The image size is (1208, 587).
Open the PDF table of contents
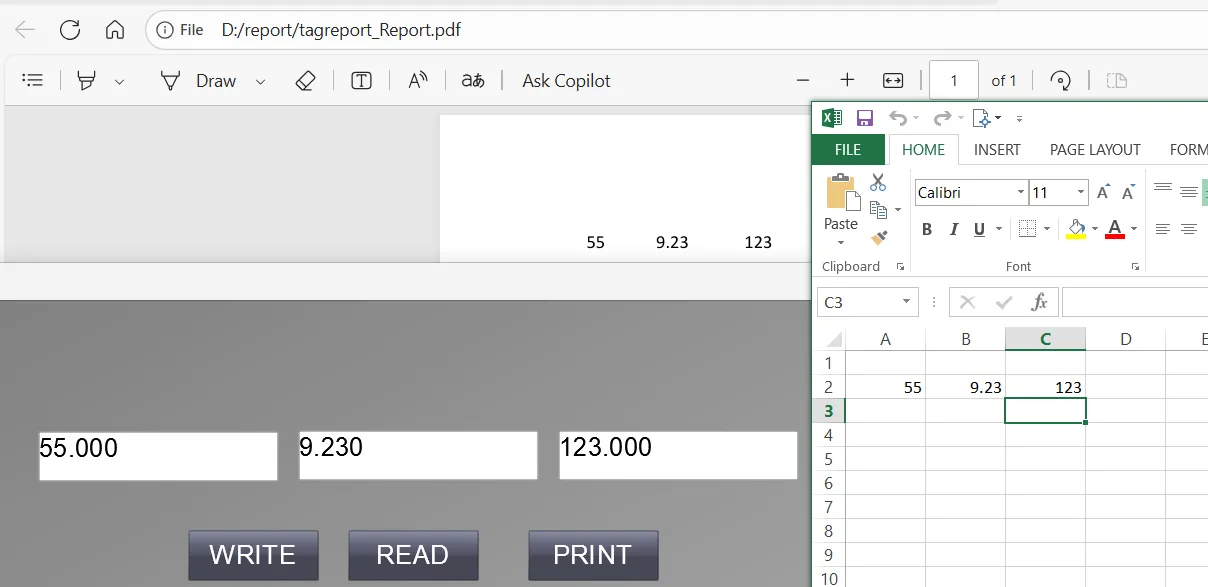click(x=33, y=80)
